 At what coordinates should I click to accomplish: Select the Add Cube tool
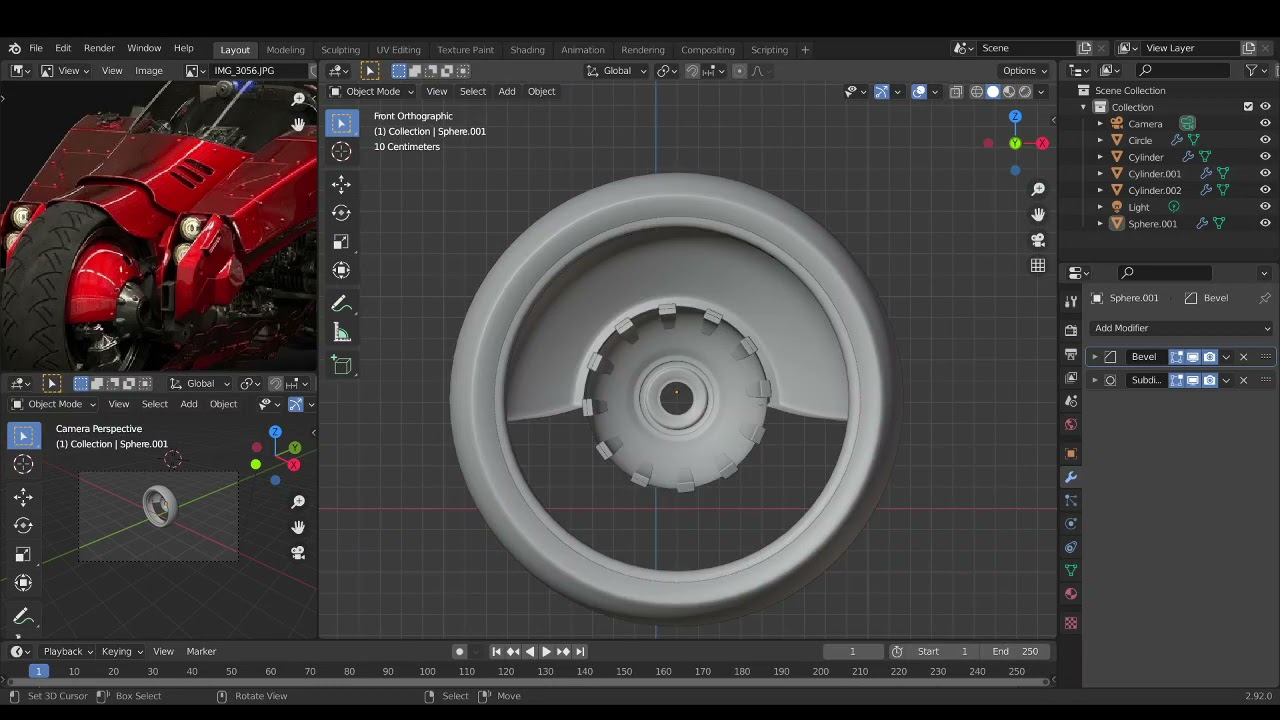pyautogui.click(x=341, y=366)
